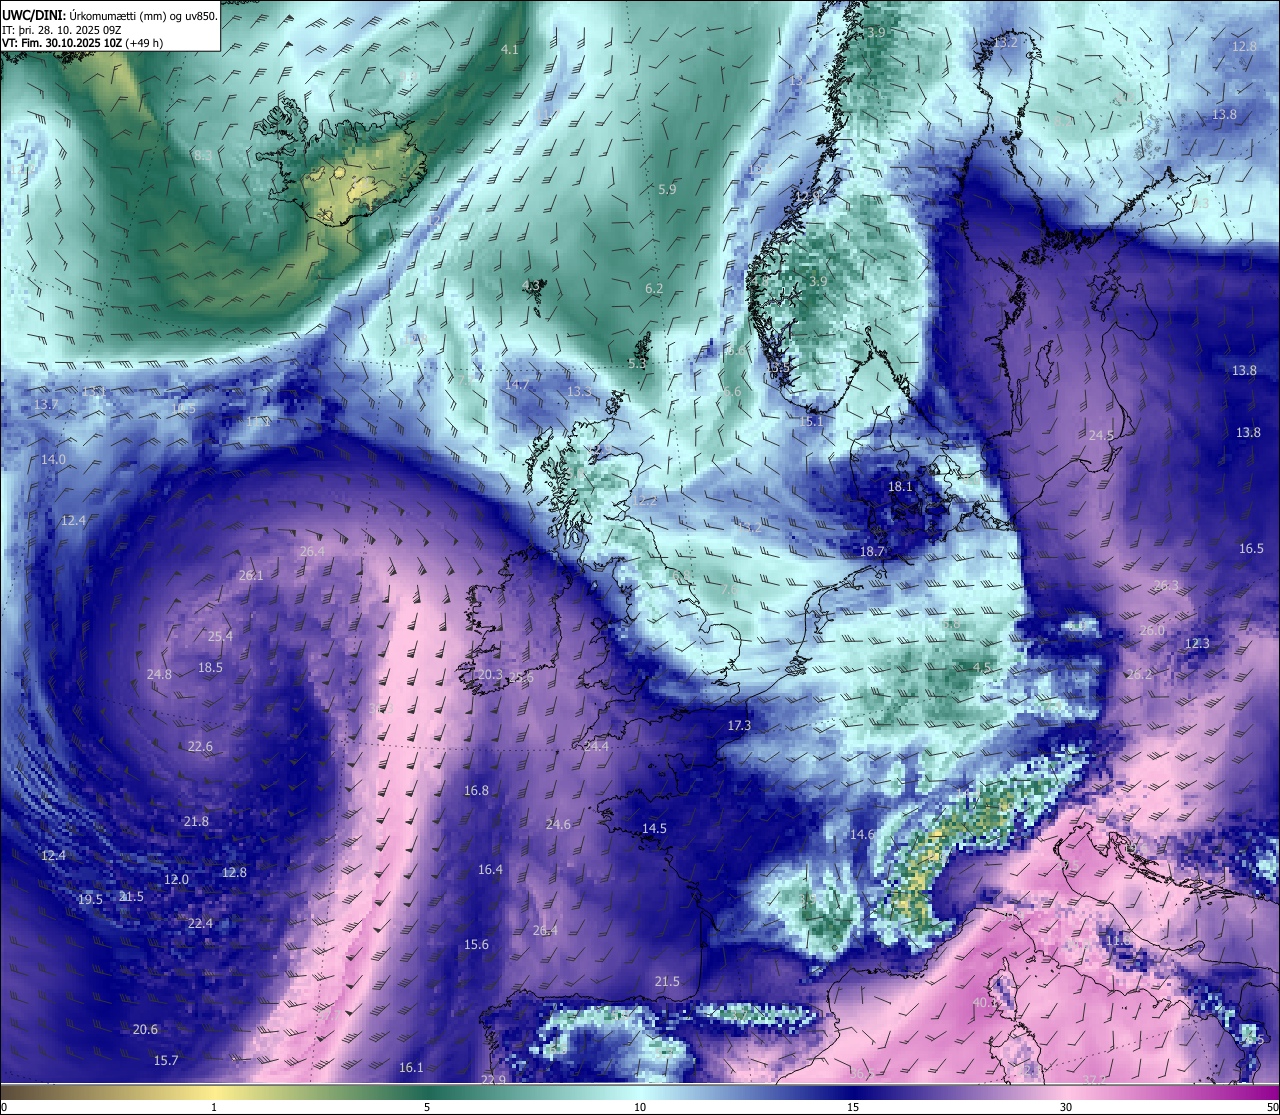This screenshot has width=1280, height=1115.
Task: Click the map value "24.5"
Action: (1101, 436)
